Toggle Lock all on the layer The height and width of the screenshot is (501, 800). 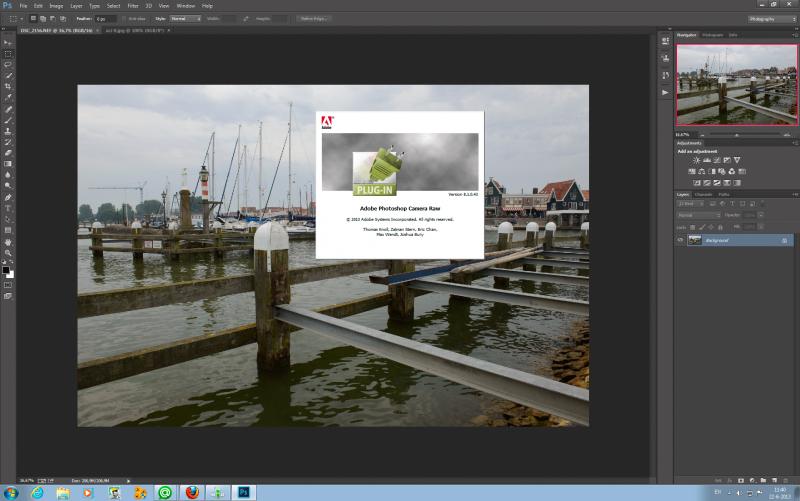pos(720,227)
